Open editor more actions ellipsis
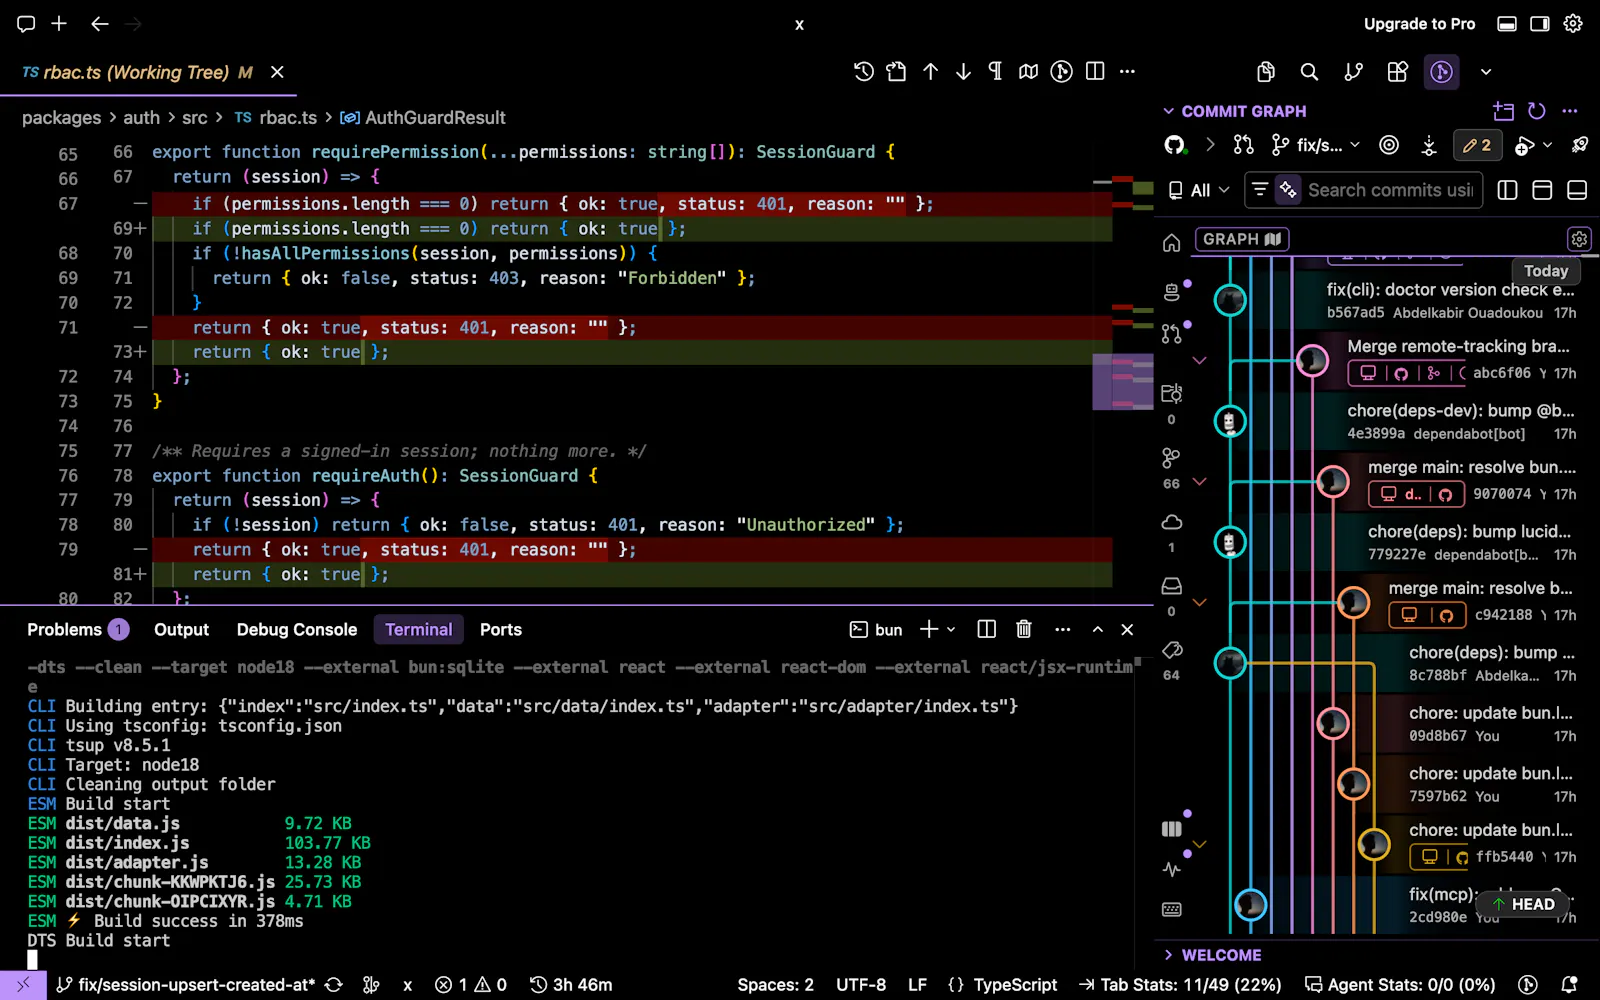 pyautogui.click(x=1128, y=71)
